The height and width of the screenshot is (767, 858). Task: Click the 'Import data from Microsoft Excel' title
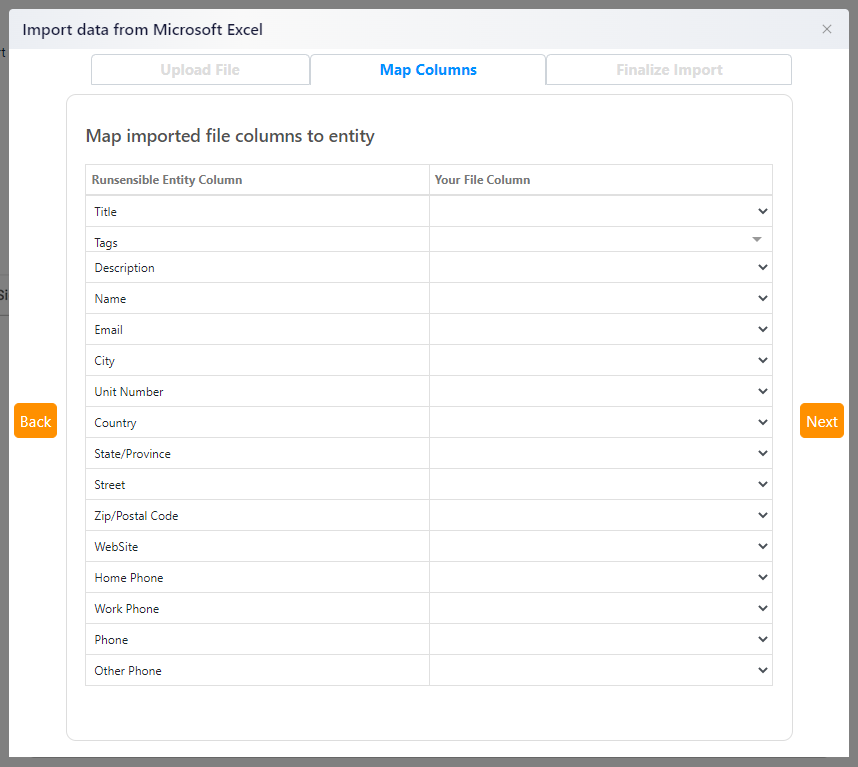click(x=142, y=30)
